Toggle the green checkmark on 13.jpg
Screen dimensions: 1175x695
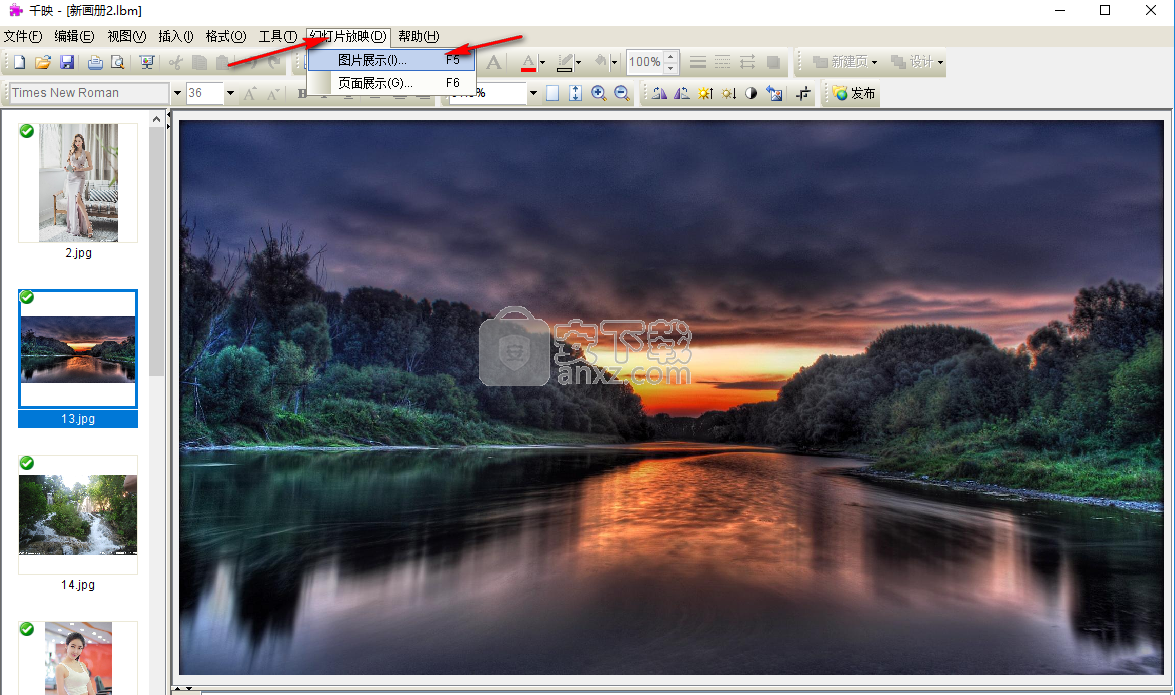coord(27,297)
